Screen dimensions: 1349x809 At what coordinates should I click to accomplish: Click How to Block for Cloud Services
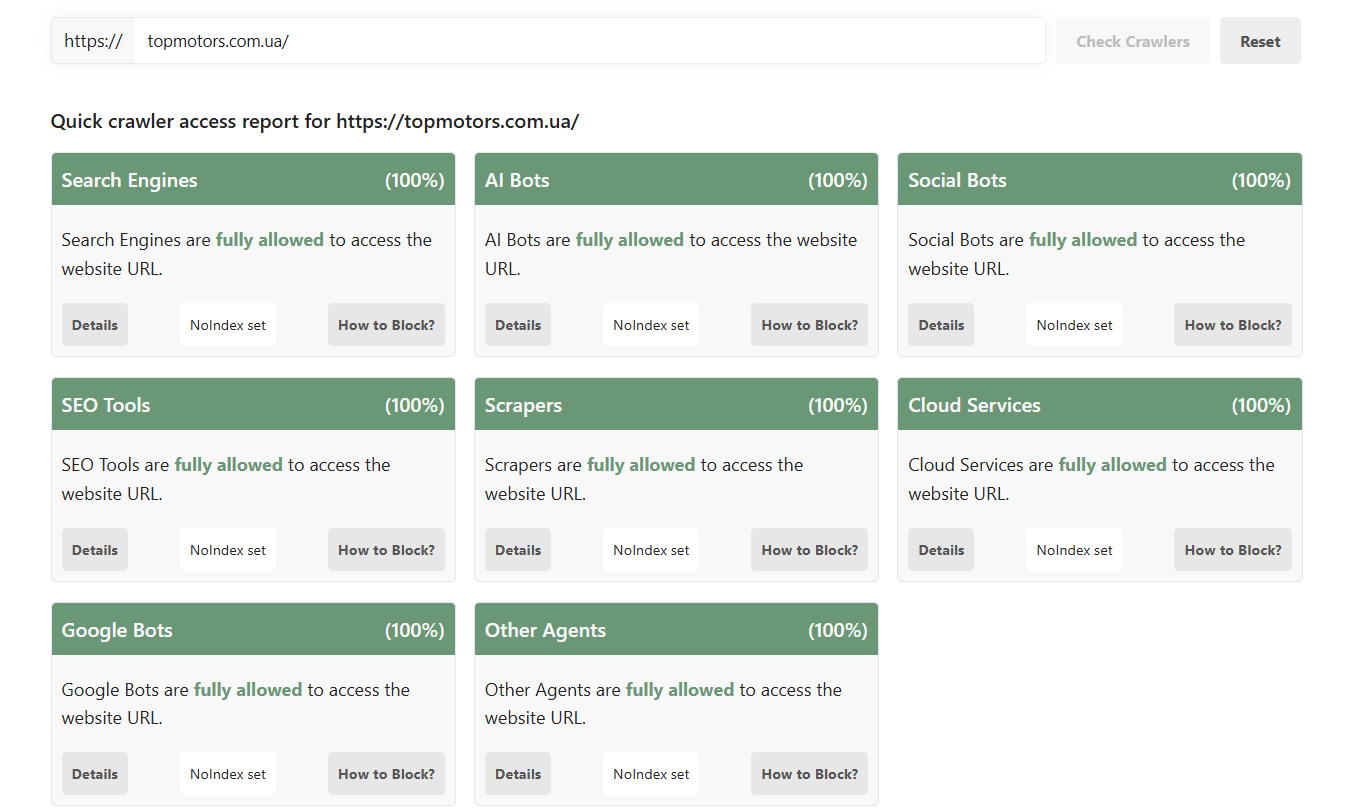(1232, 550)
